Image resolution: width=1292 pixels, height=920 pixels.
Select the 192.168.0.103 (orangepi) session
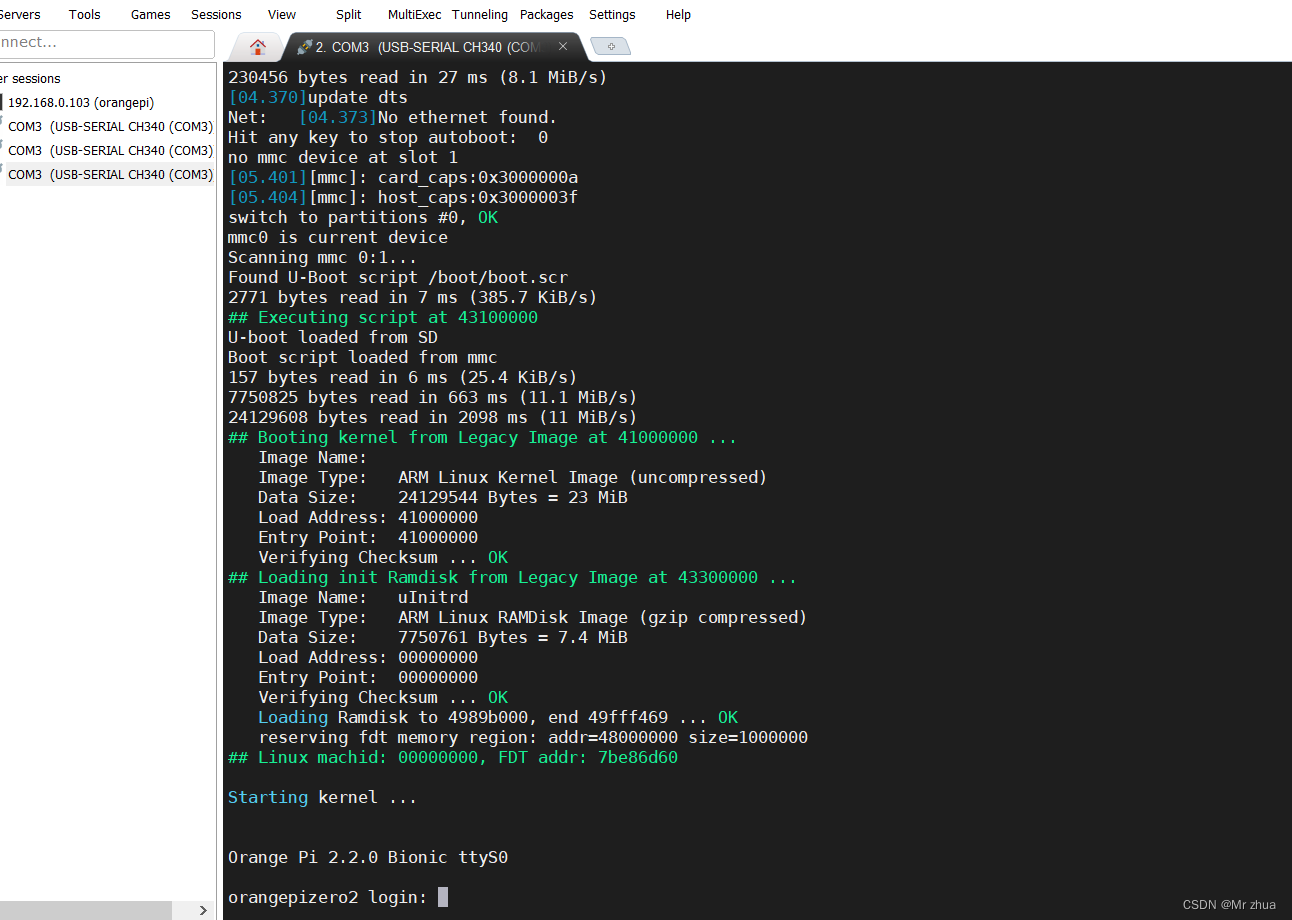point(81,103)
